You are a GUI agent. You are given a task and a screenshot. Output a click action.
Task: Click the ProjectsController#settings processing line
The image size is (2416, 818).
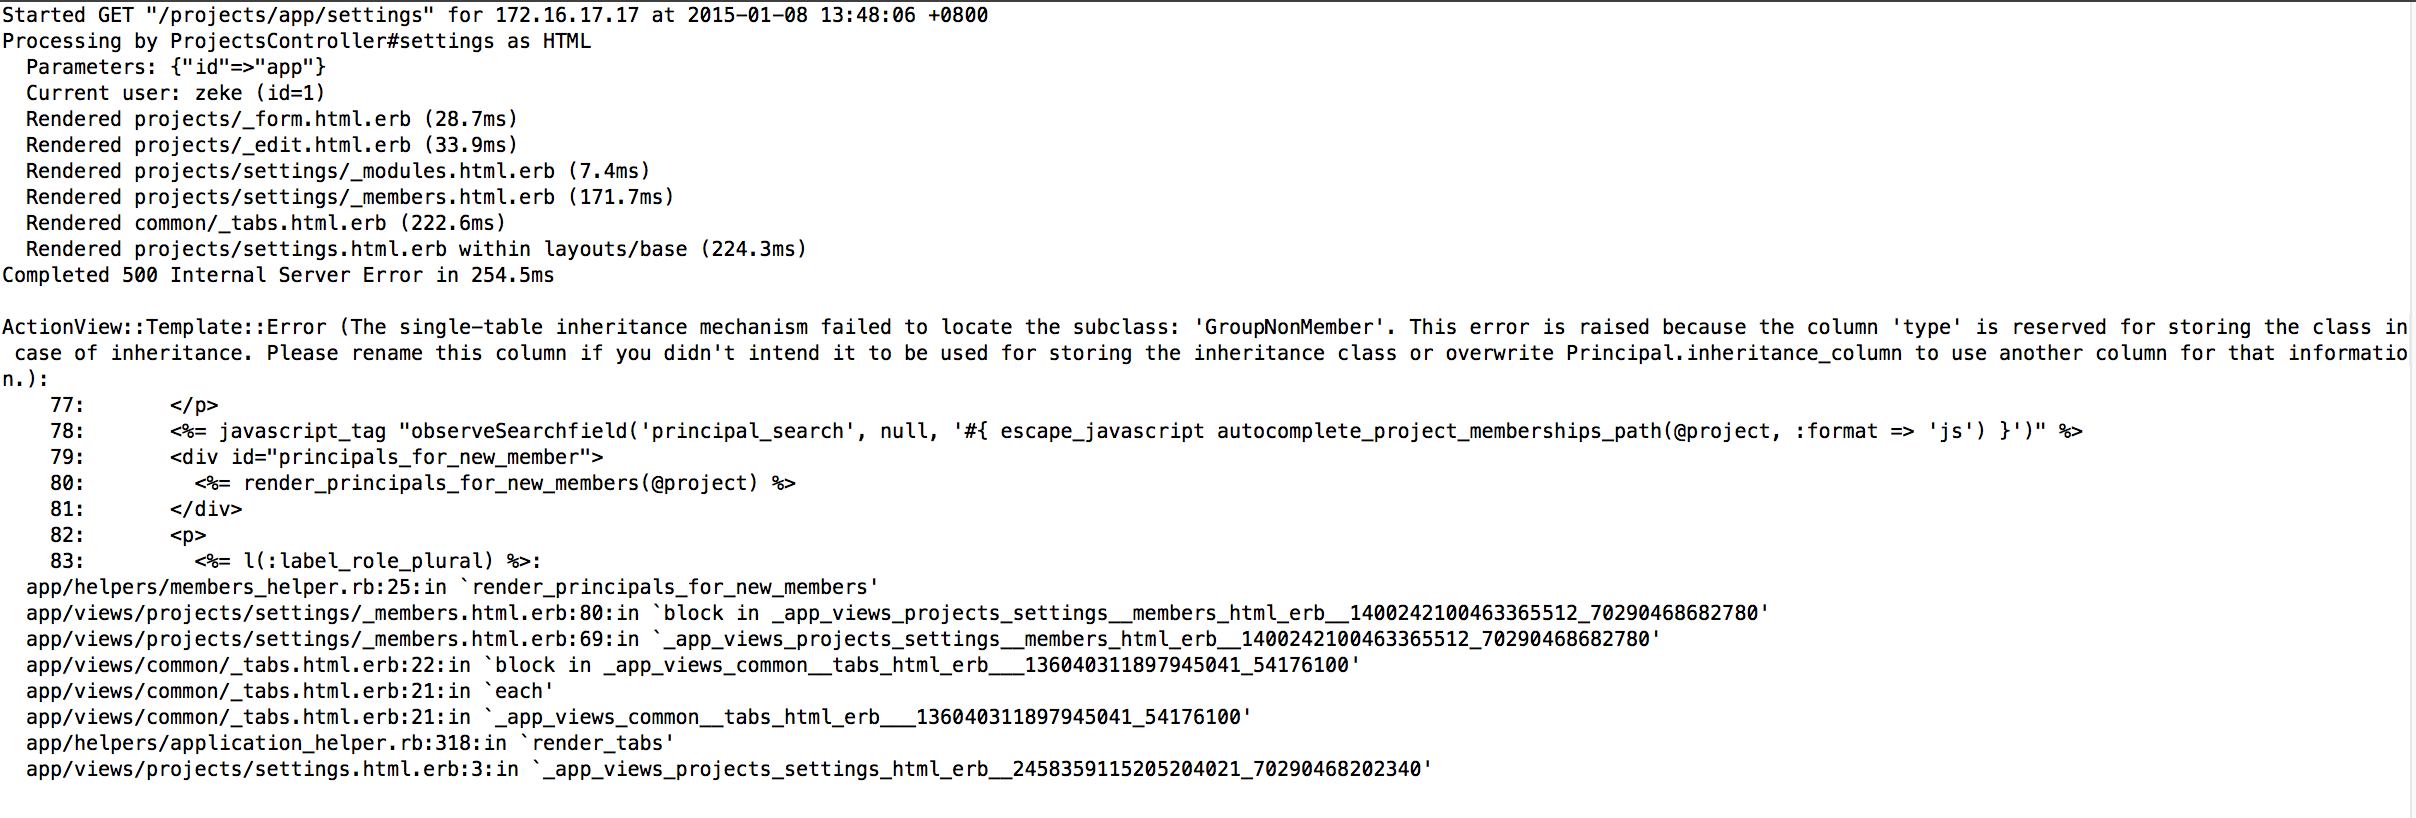(297, 41)
